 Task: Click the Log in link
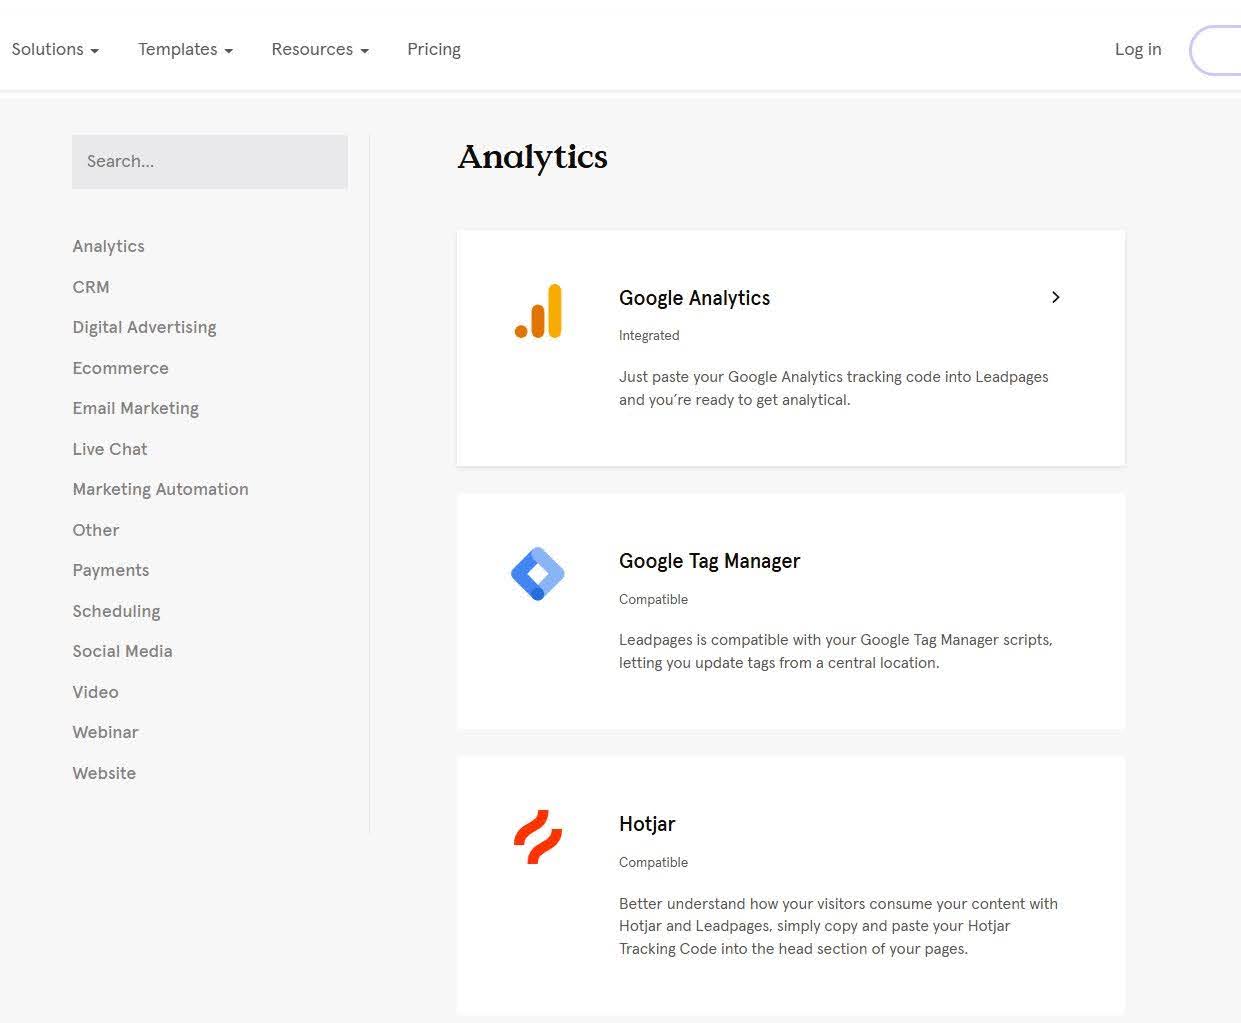1138,49
